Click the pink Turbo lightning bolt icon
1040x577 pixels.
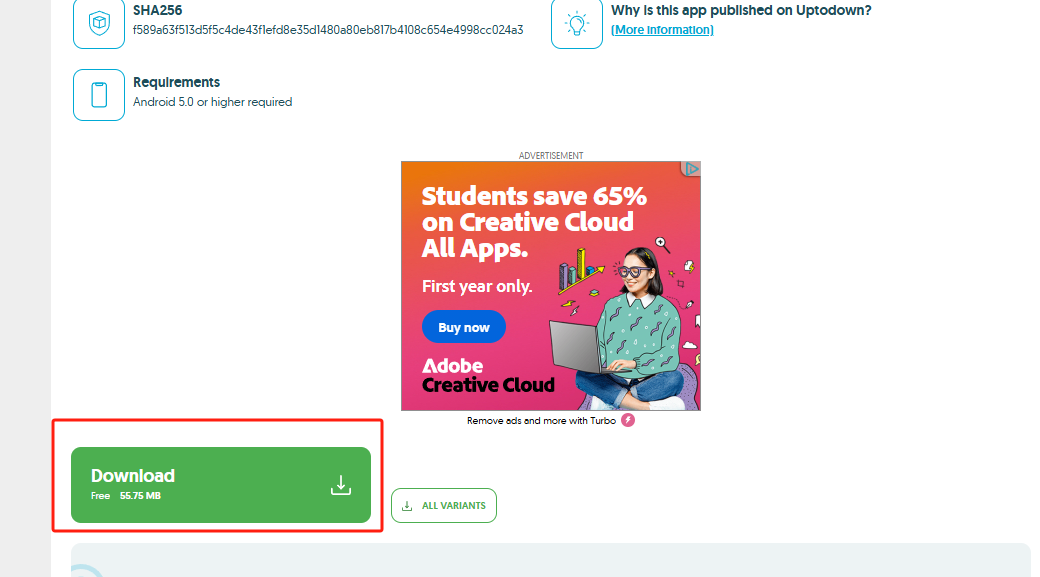click(628, 421)
